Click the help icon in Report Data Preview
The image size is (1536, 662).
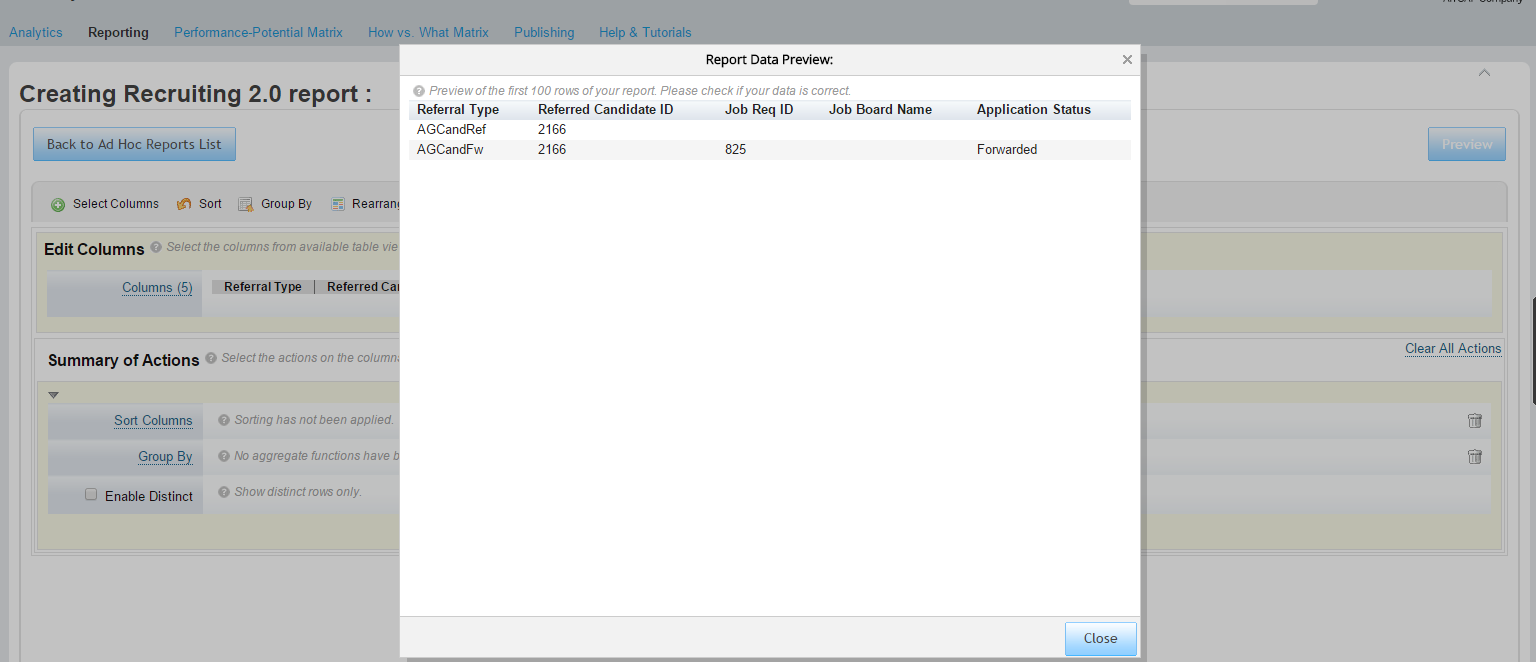tap(419, 91)
